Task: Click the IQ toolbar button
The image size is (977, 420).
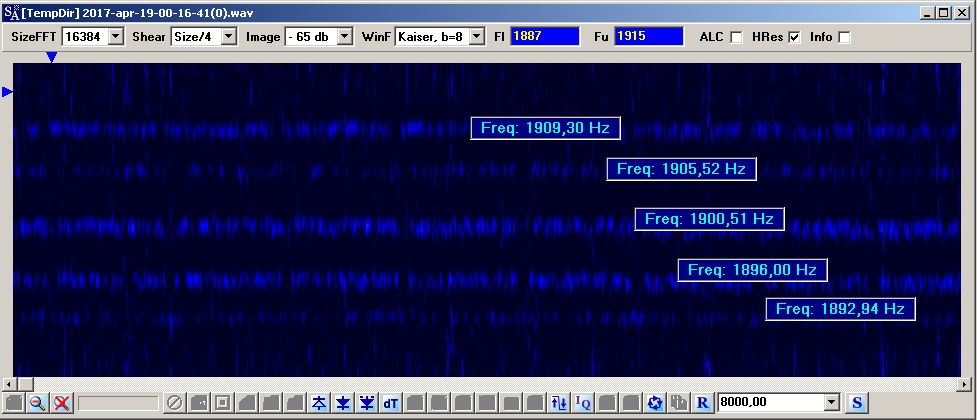Action: tap(583, 403)
